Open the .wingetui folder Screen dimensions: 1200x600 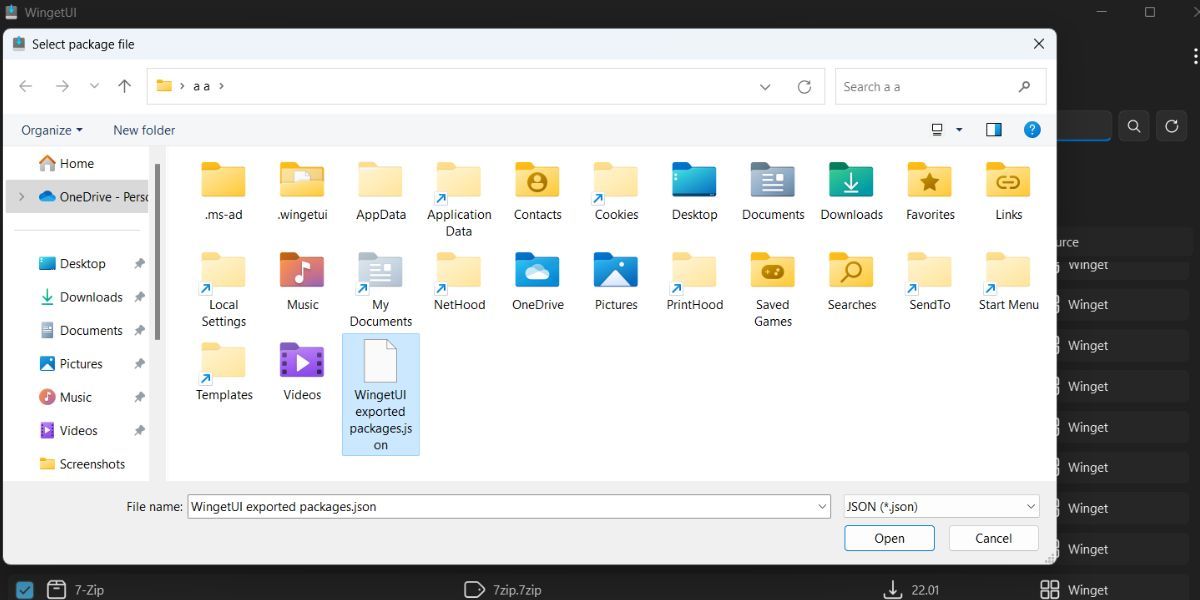[302, 192]
